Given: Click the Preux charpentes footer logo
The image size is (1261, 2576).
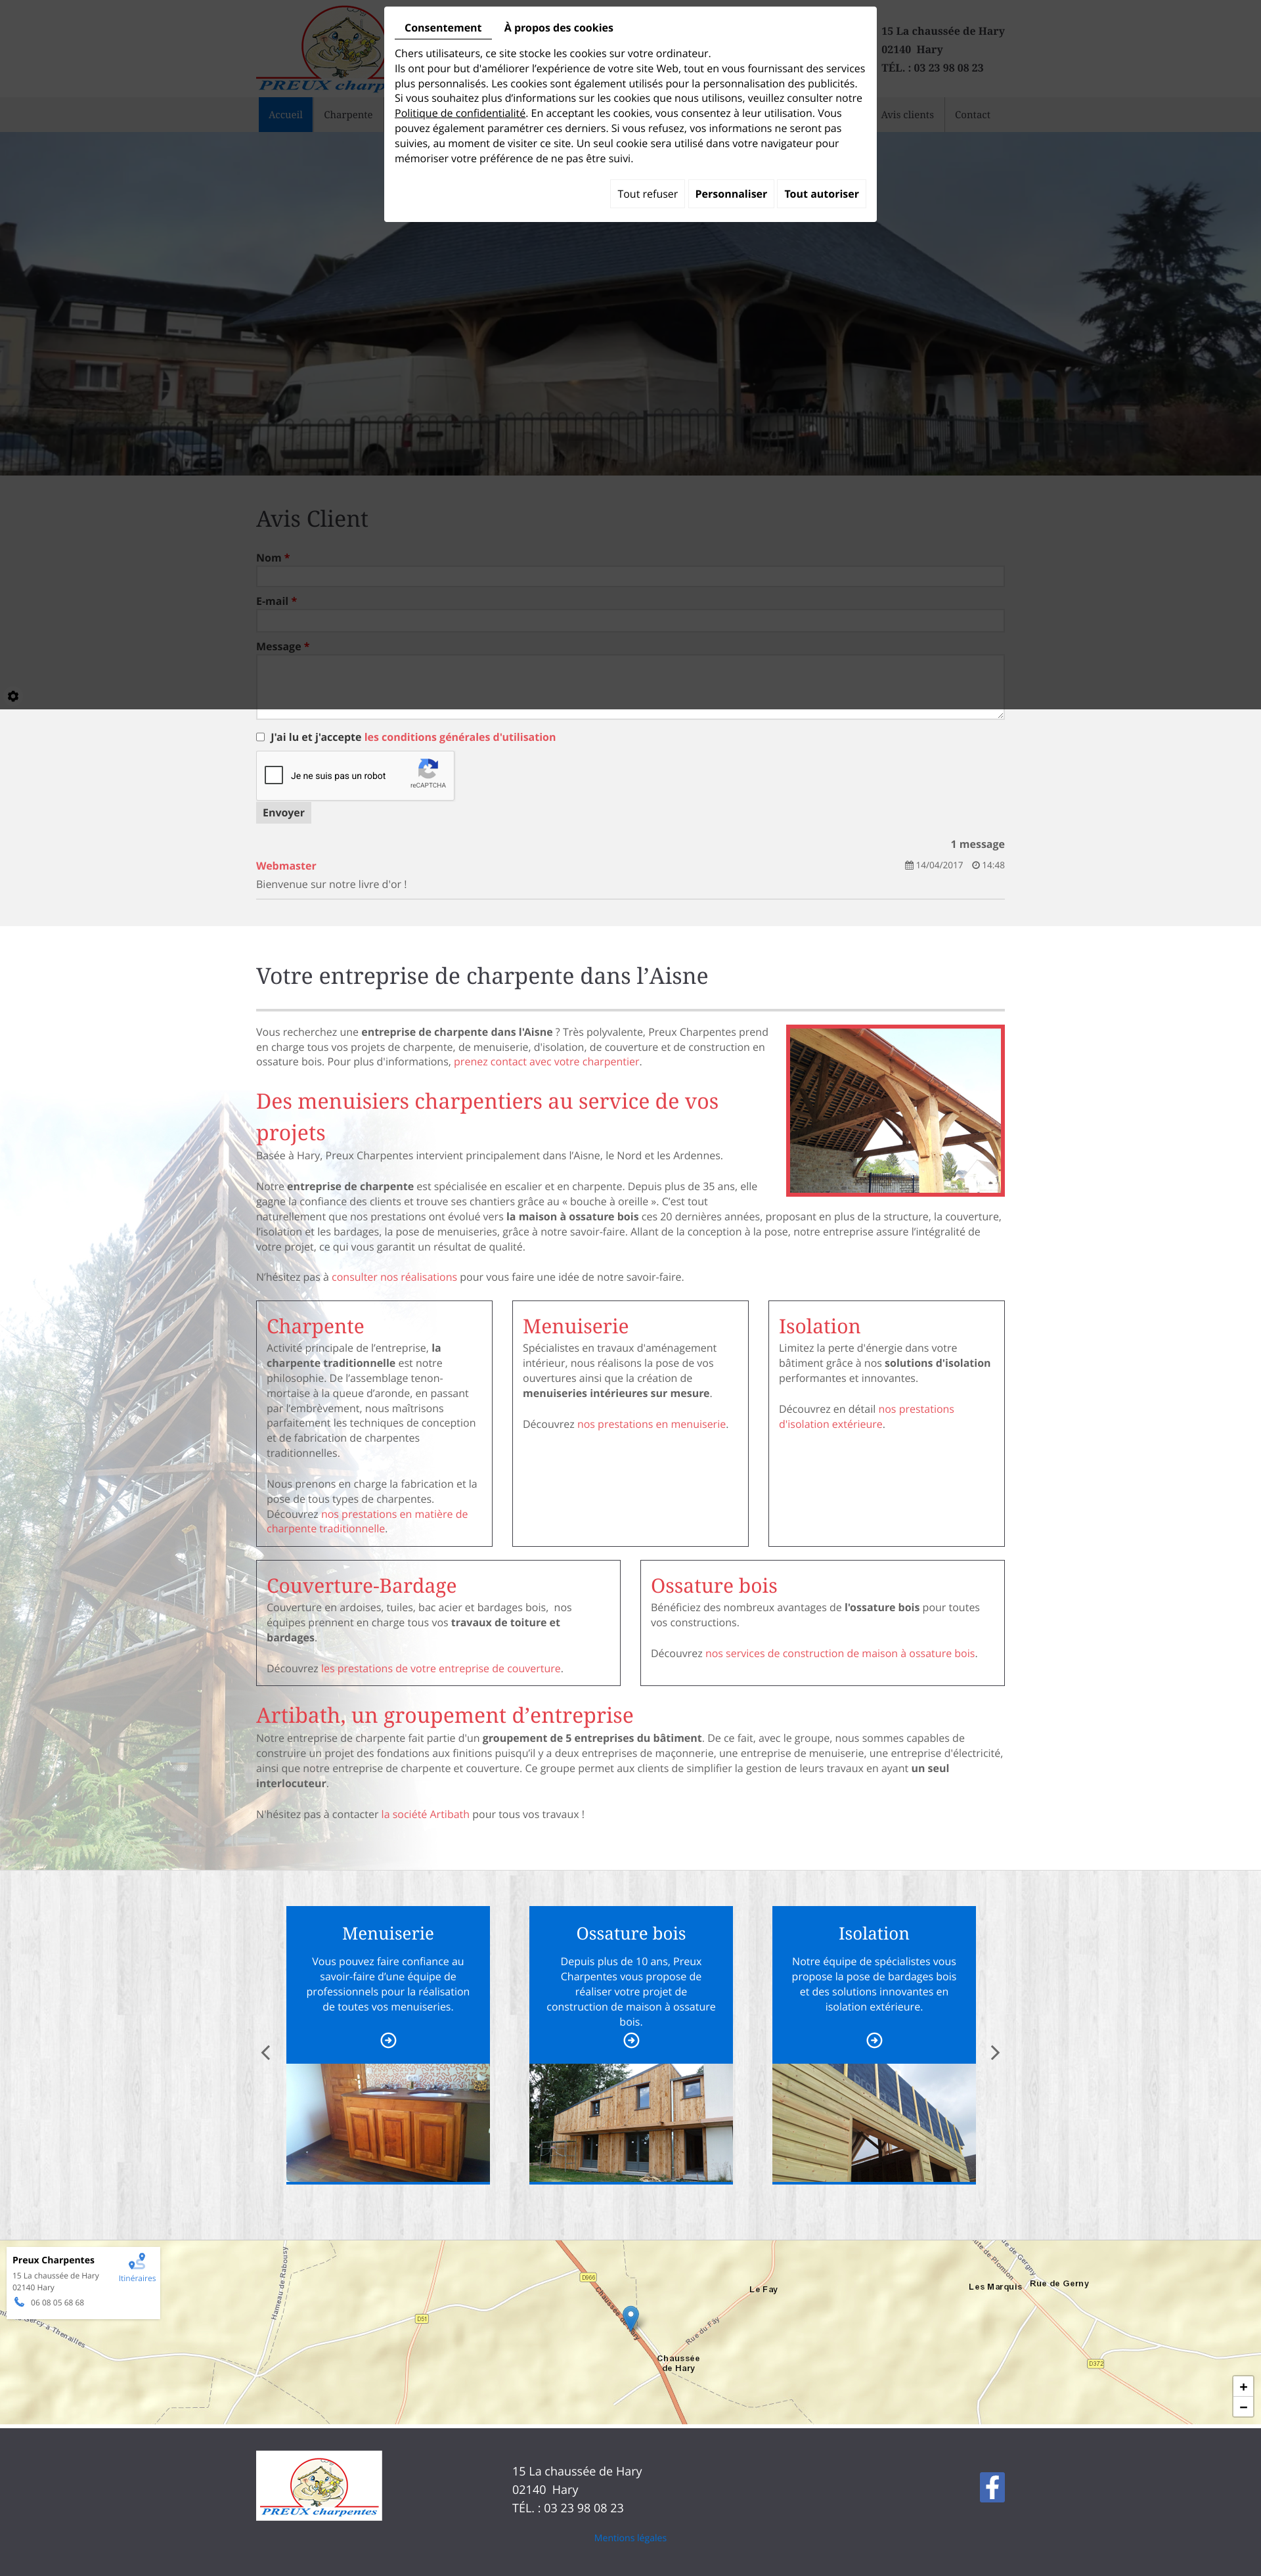Looking at the screenshot, I should coord(319,2485).
